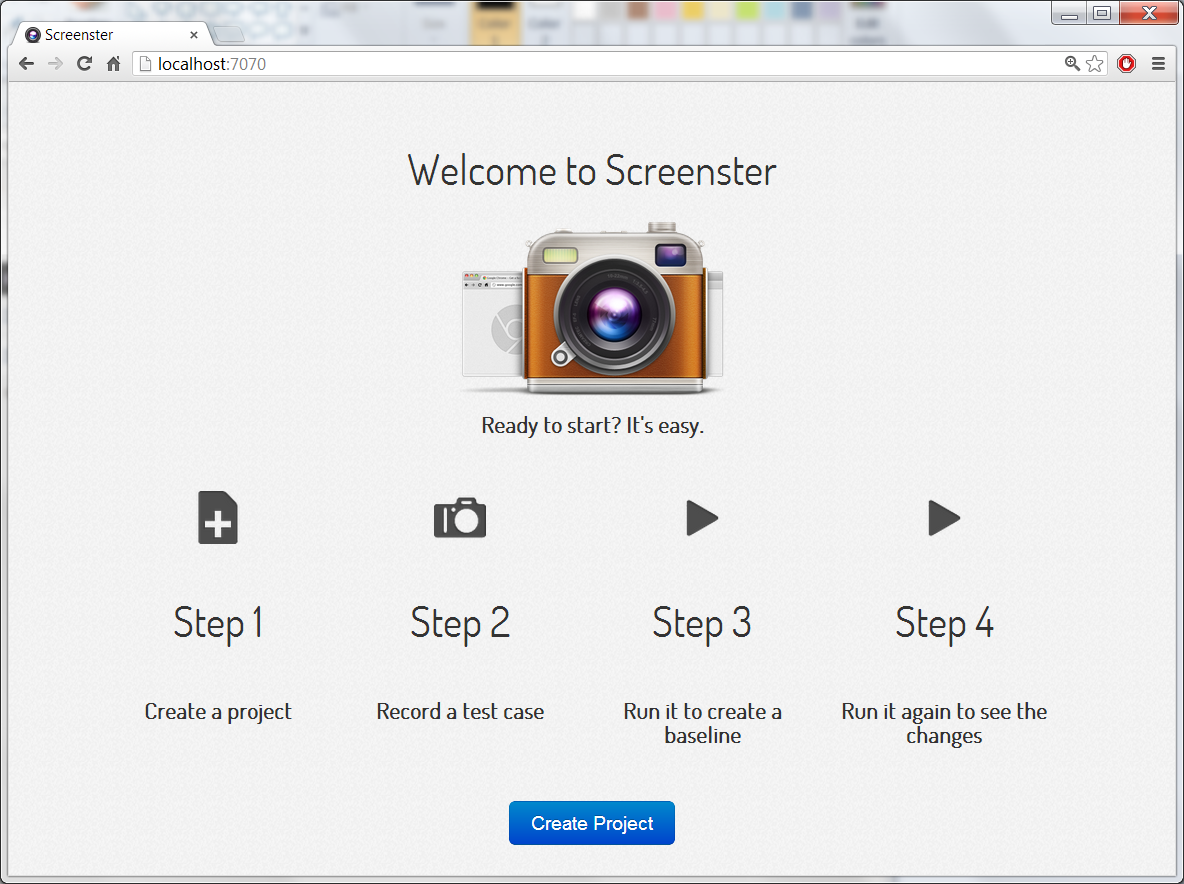Bookmark this page with the star icon
1184x884 pixels.
[1095, 64]
